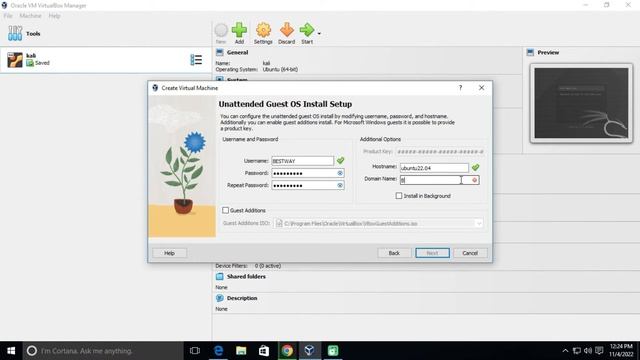Click the dialog question mark help icon
Viewport: 640px width, 360px height.
(460, 88)
